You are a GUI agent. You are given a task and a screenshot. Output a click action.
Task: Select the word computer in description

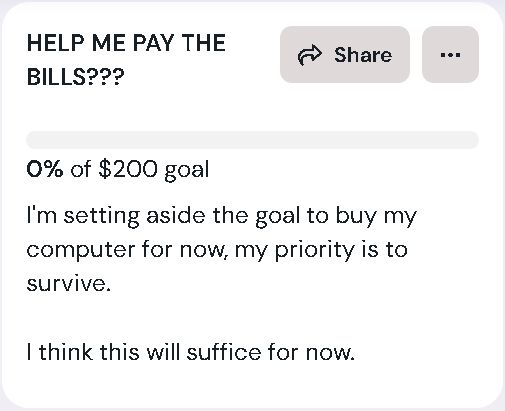click(x=81, y=250)
